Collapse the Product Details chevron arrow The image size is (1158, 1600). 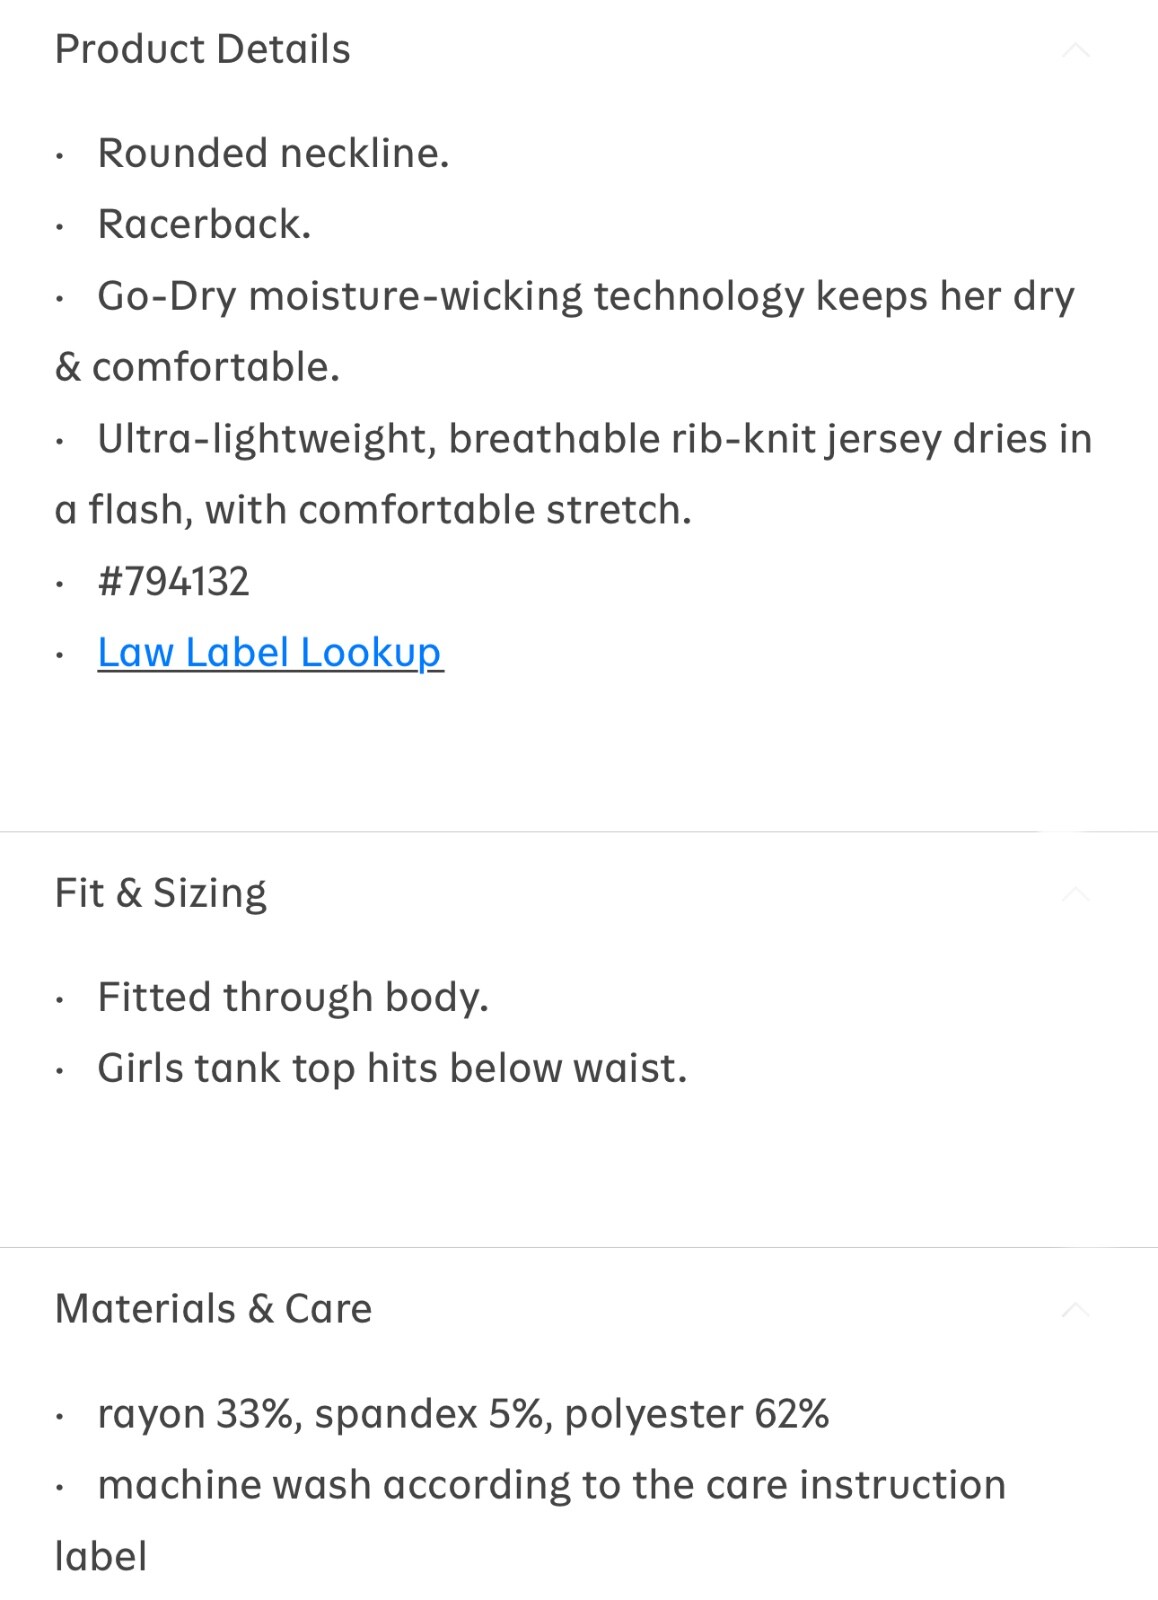pyautogui.click(x=1075, y=50)
